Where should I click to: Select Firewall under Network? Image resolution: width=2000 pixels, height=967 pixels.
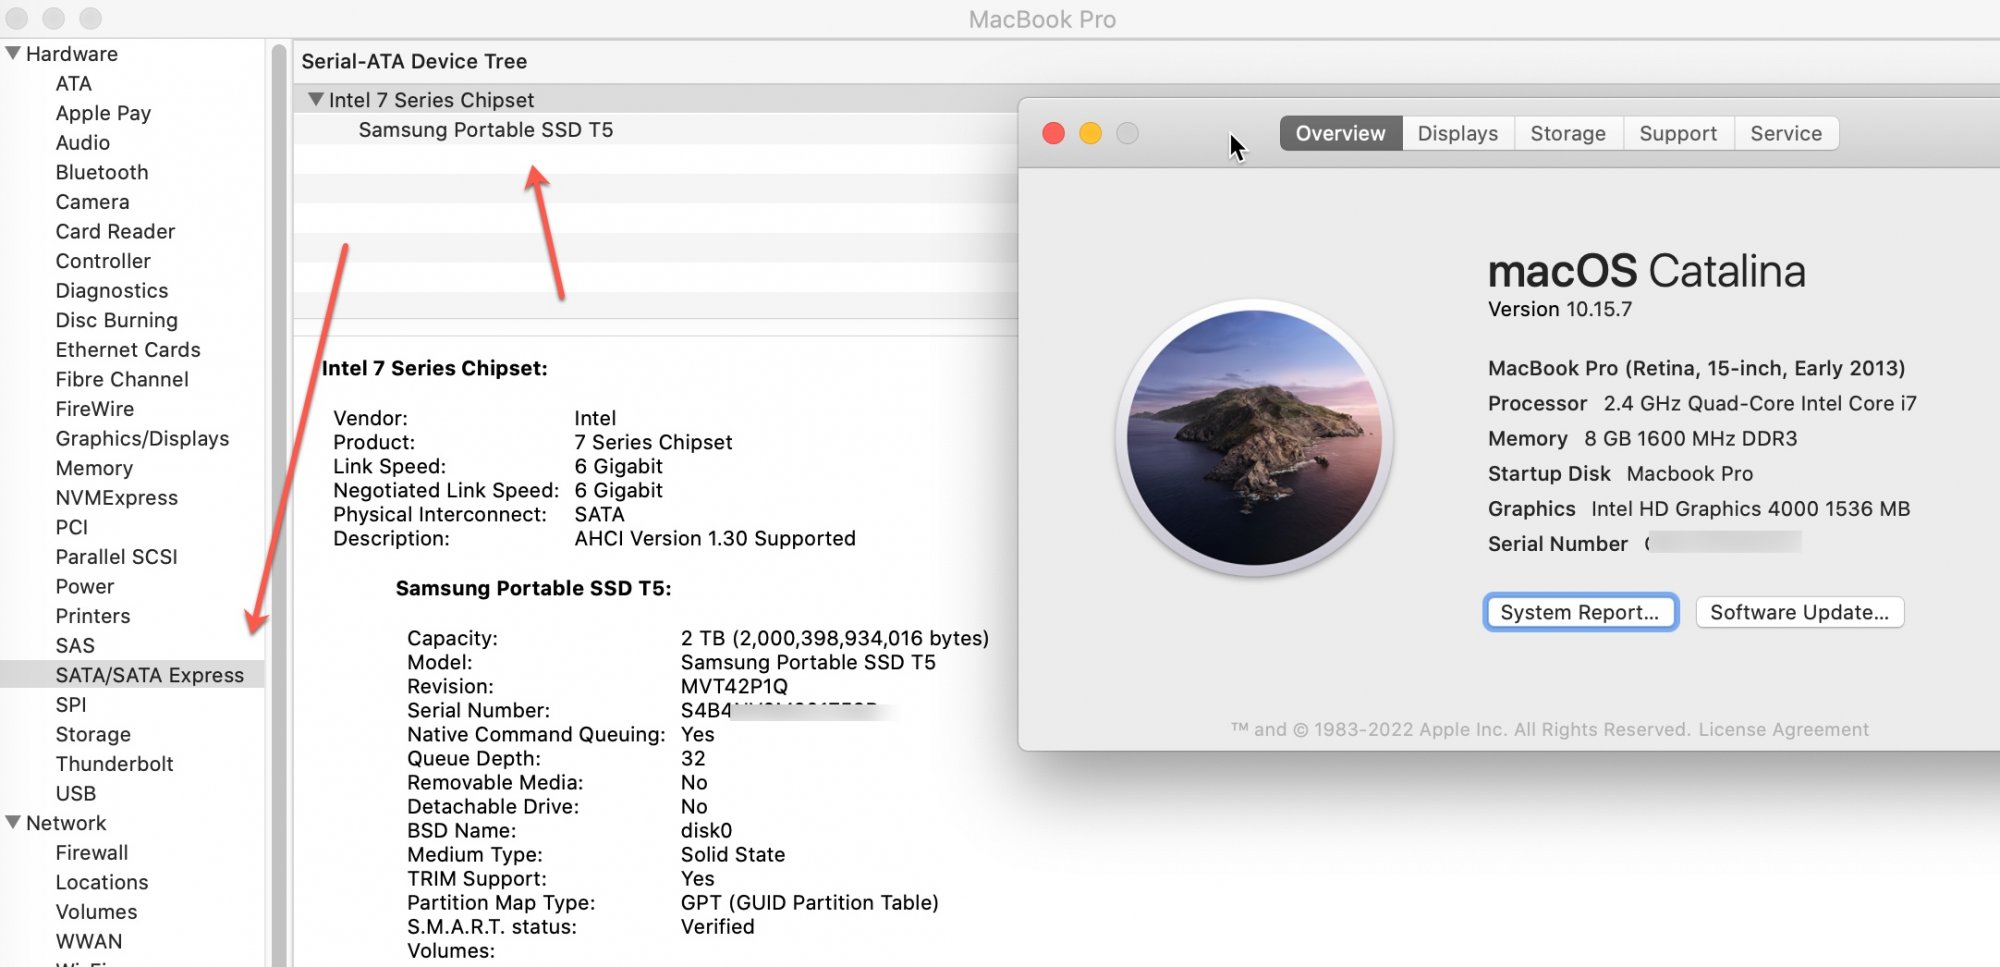(x=92, y=852)
